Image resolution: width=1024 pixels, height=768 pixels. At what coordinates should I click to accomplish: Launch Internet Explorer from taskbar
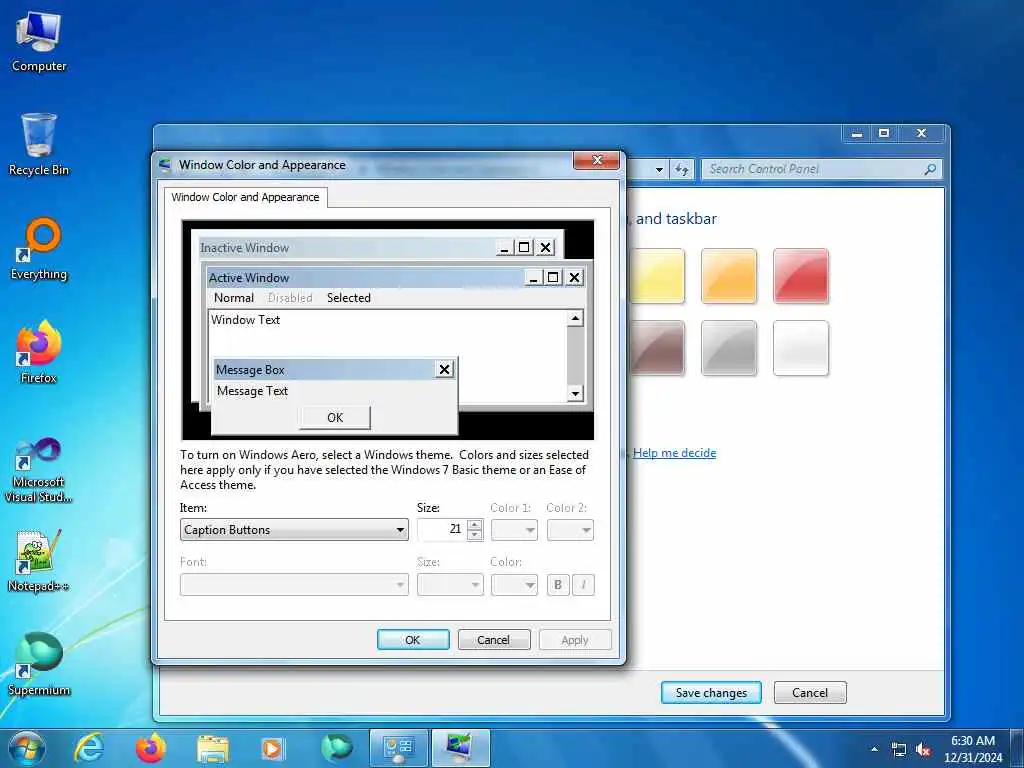[x=88, y=748]
